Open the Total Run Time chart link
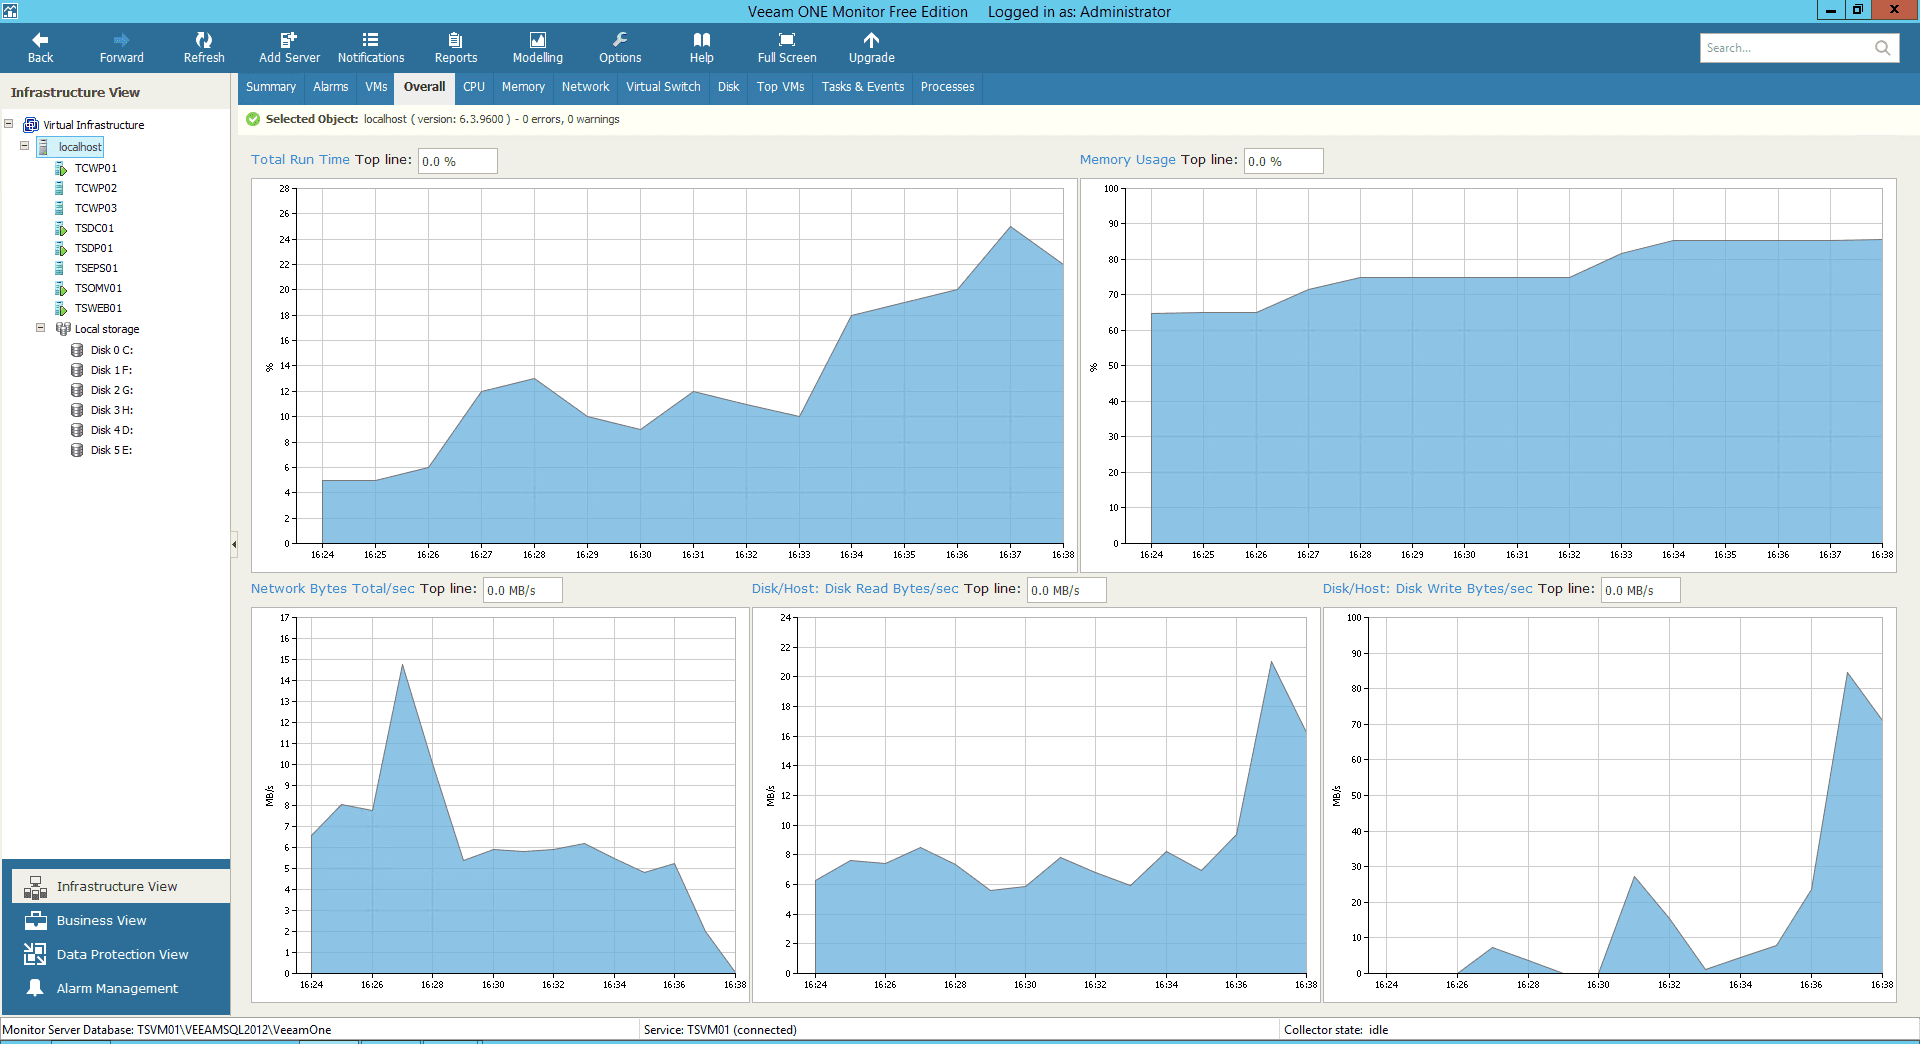The width and height of the screenshot is (1920, 1044). (300, 160)
